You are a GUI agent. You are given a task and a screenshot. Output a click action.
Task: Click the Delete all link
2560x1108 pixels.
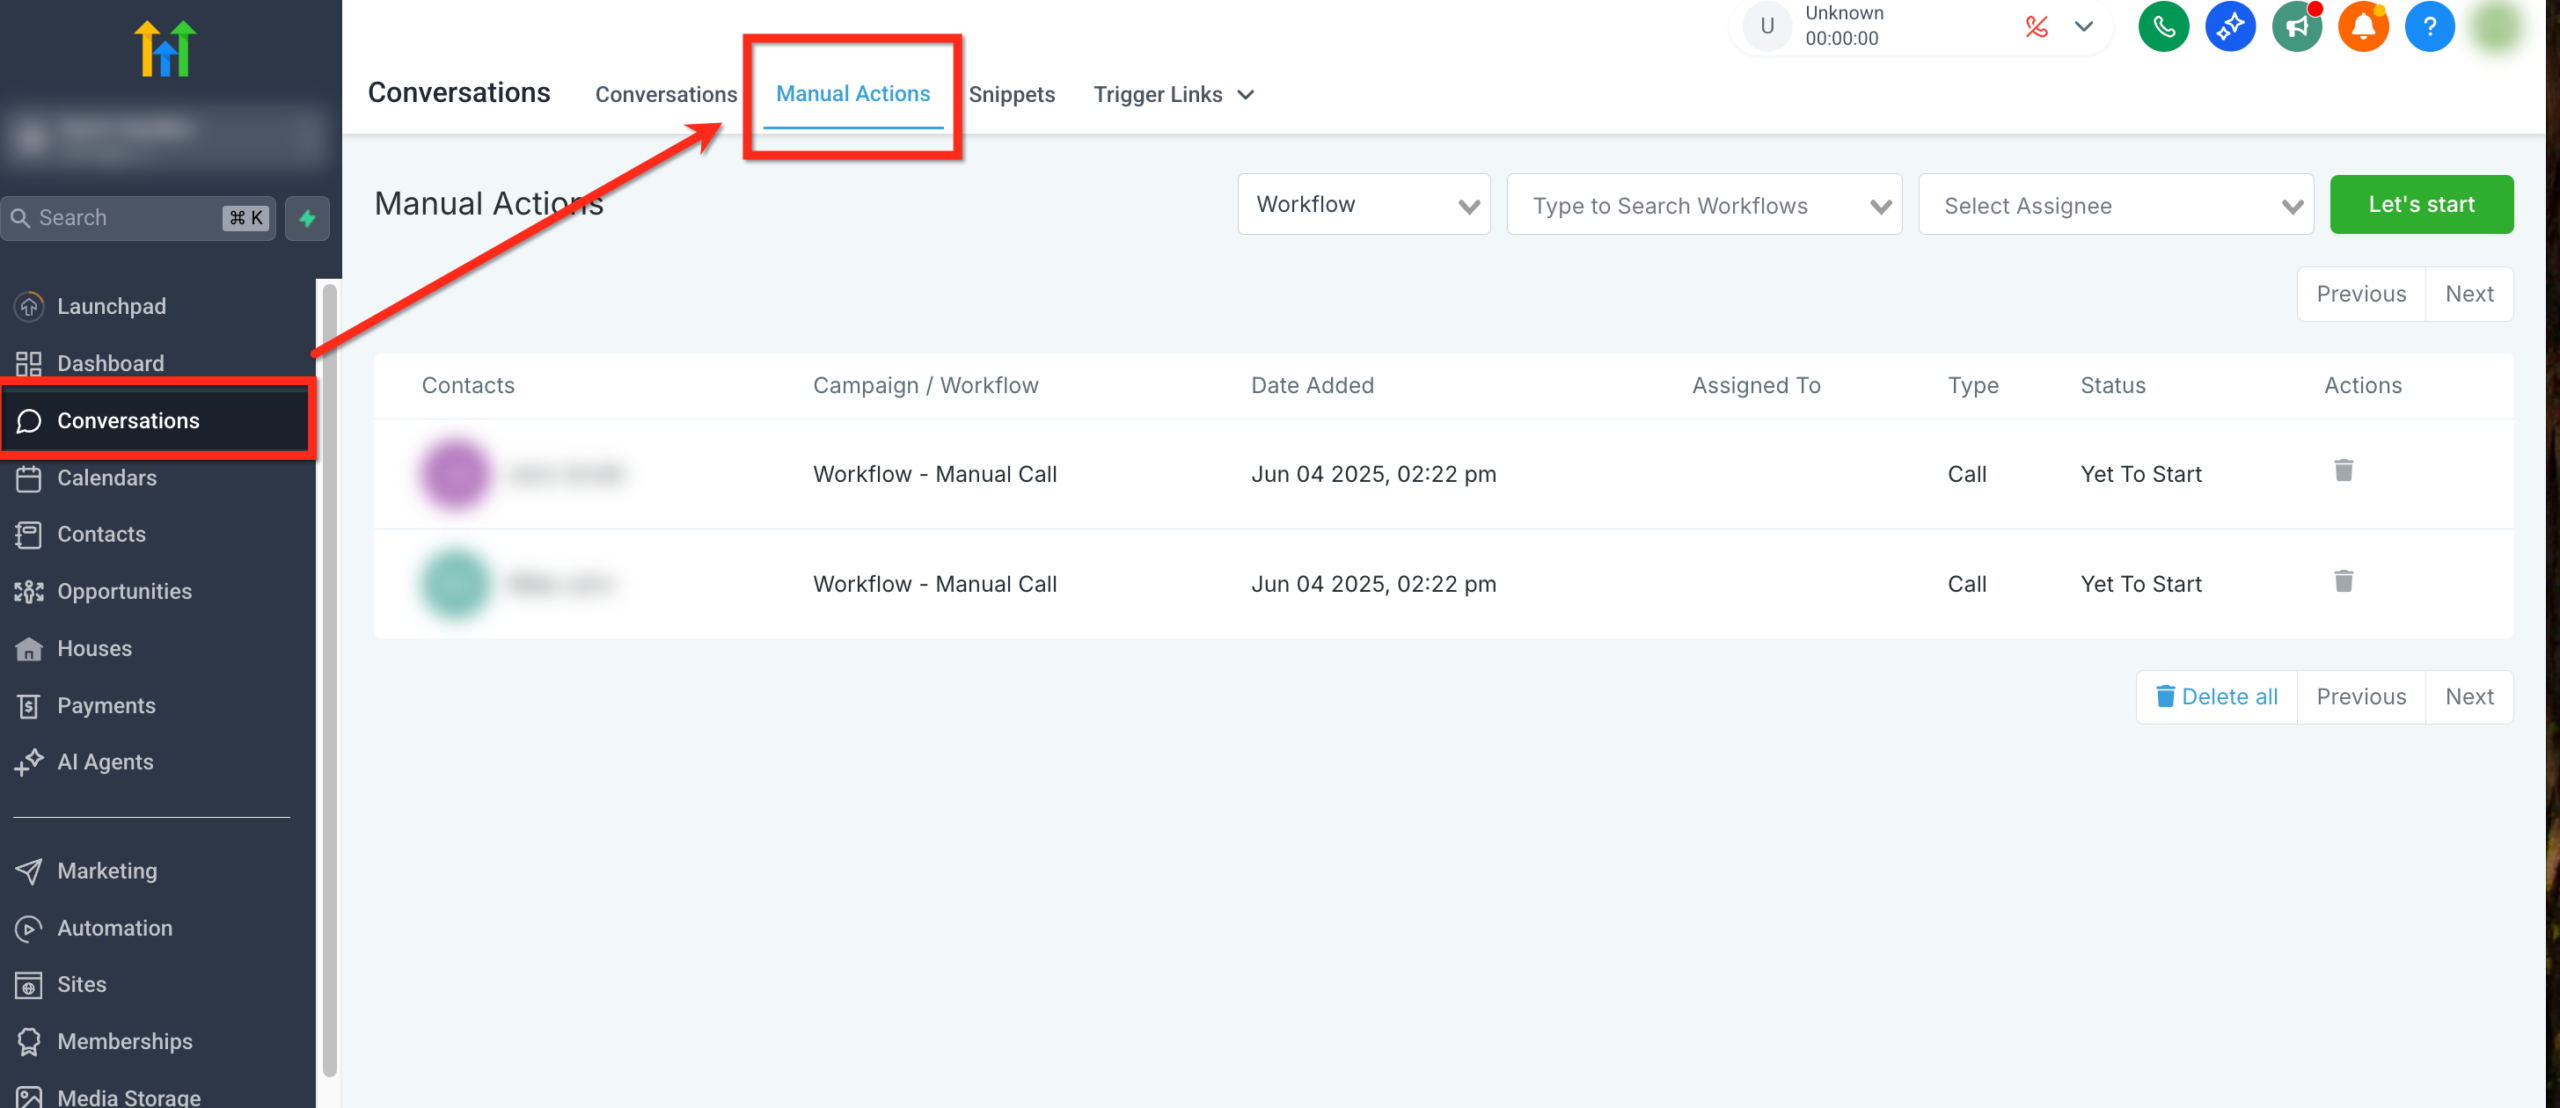tap(2217, 697)
